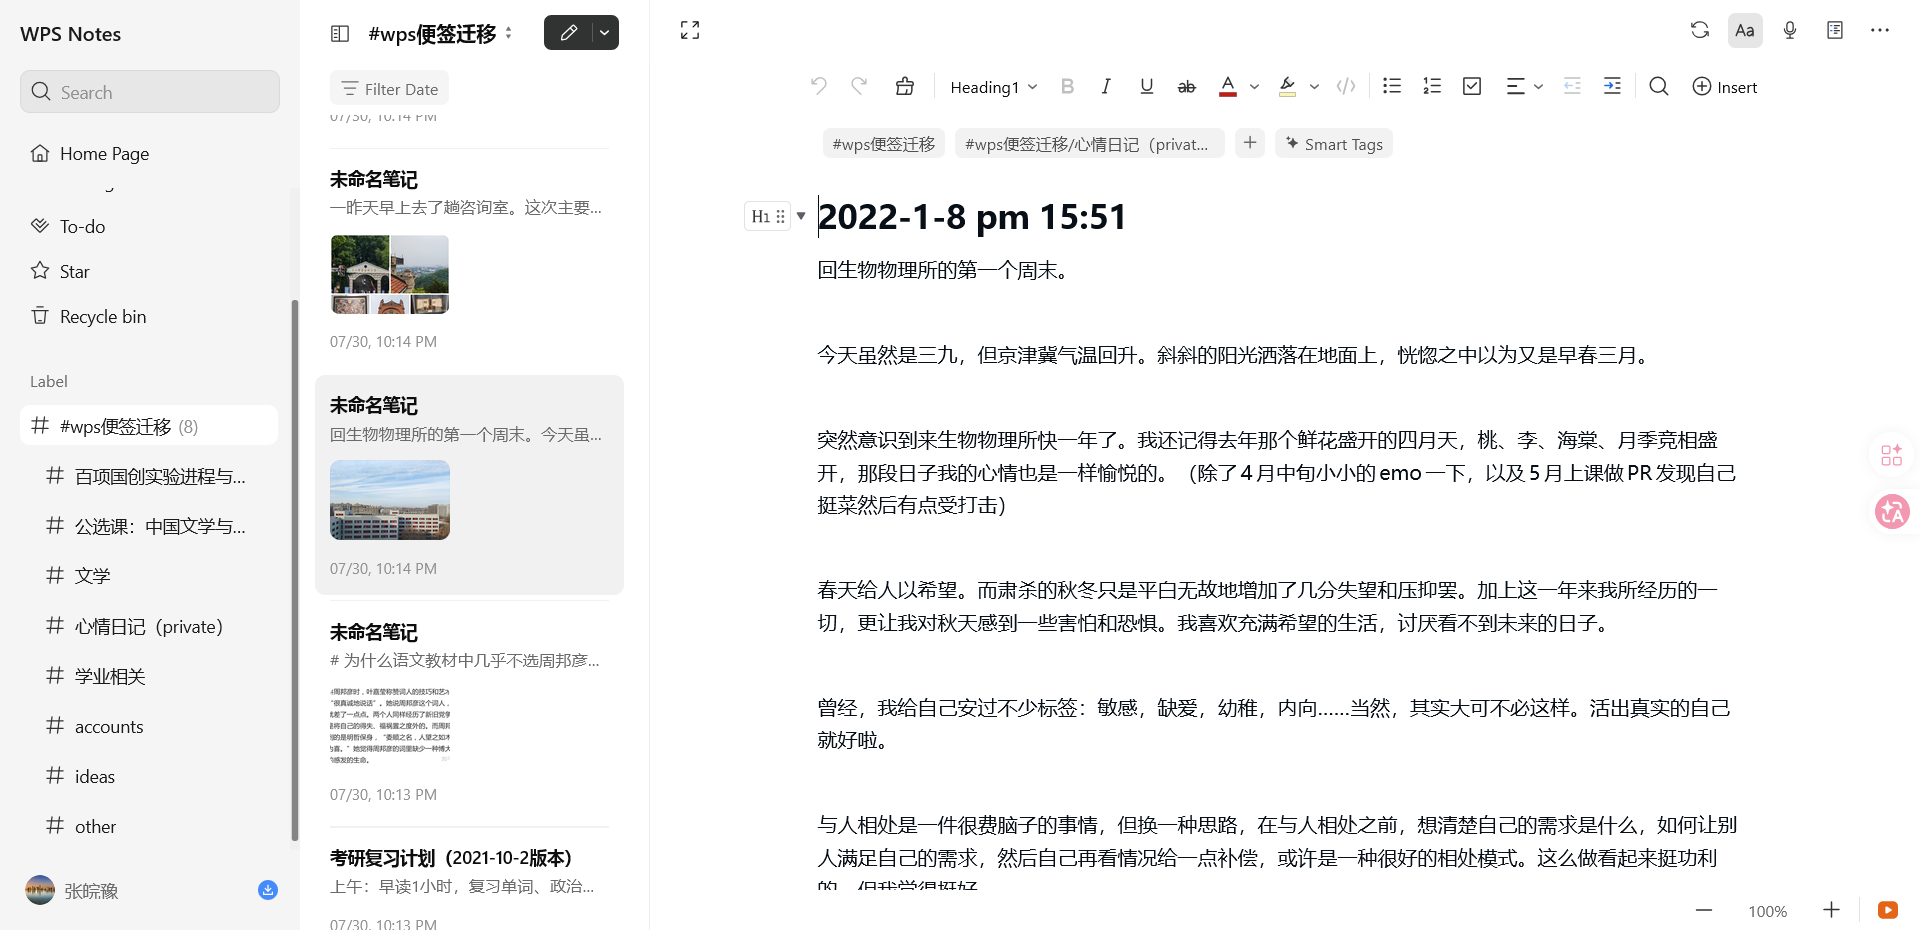Select the 心情日记 (private) label
Screen dimensions: 1920x930
[148, 626]
